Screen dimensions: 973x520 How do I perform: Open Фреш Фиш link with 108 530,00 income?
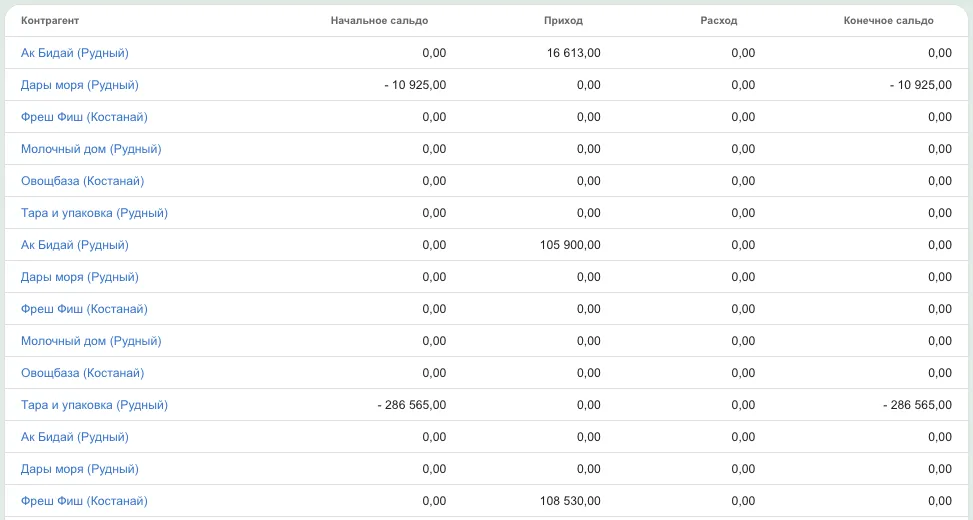pyautogui.click(x=84, y=501)
